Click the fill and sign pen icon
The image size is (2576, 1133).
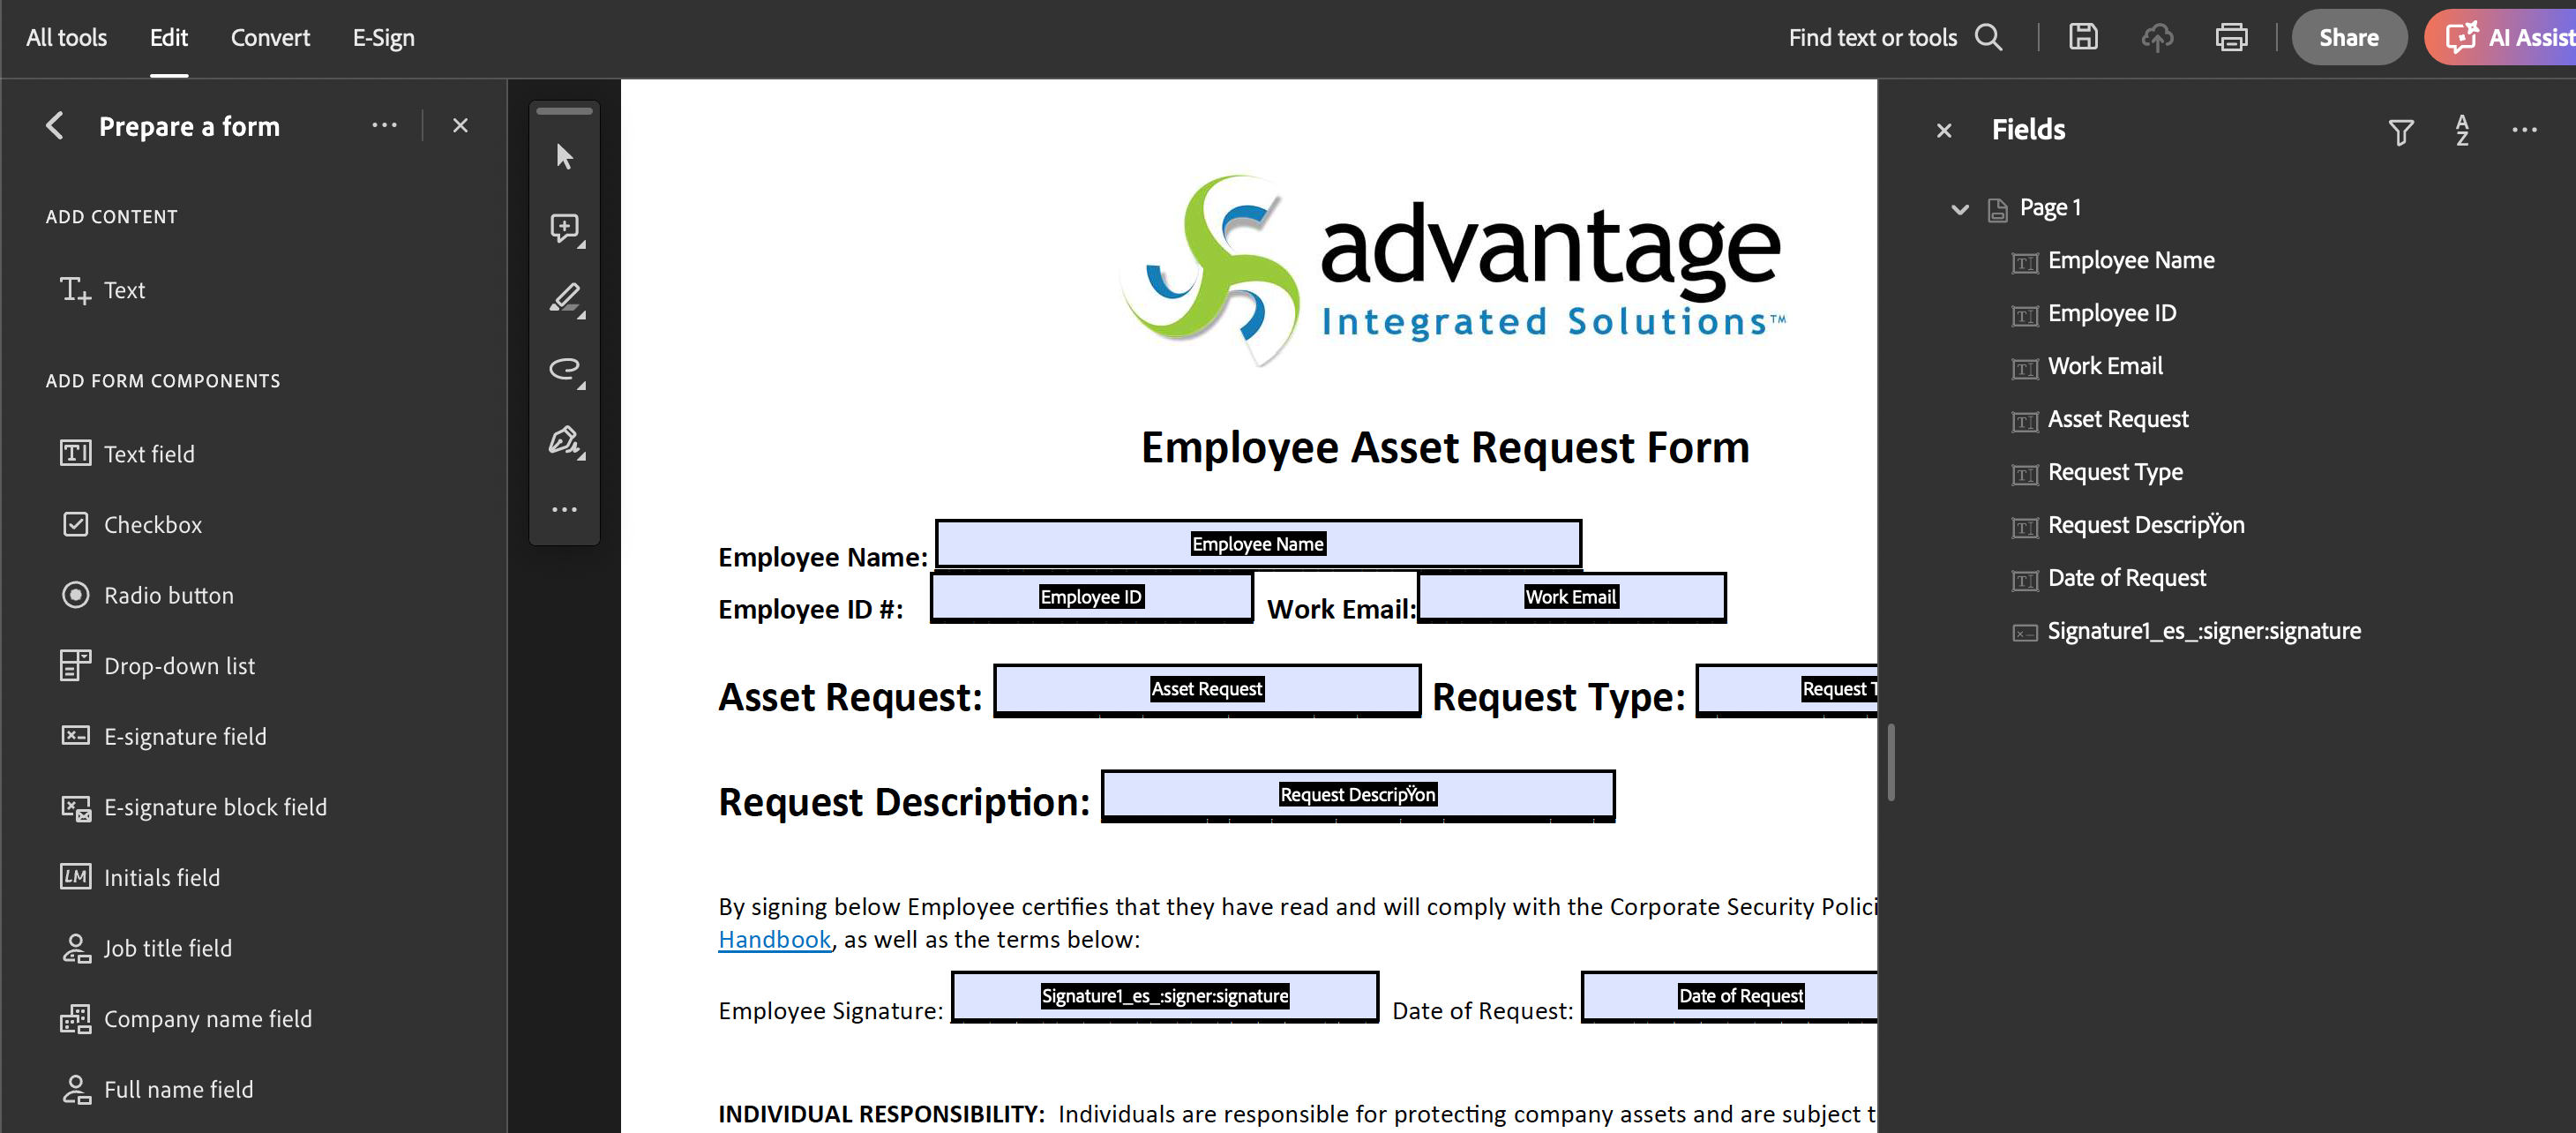[564, 440]
